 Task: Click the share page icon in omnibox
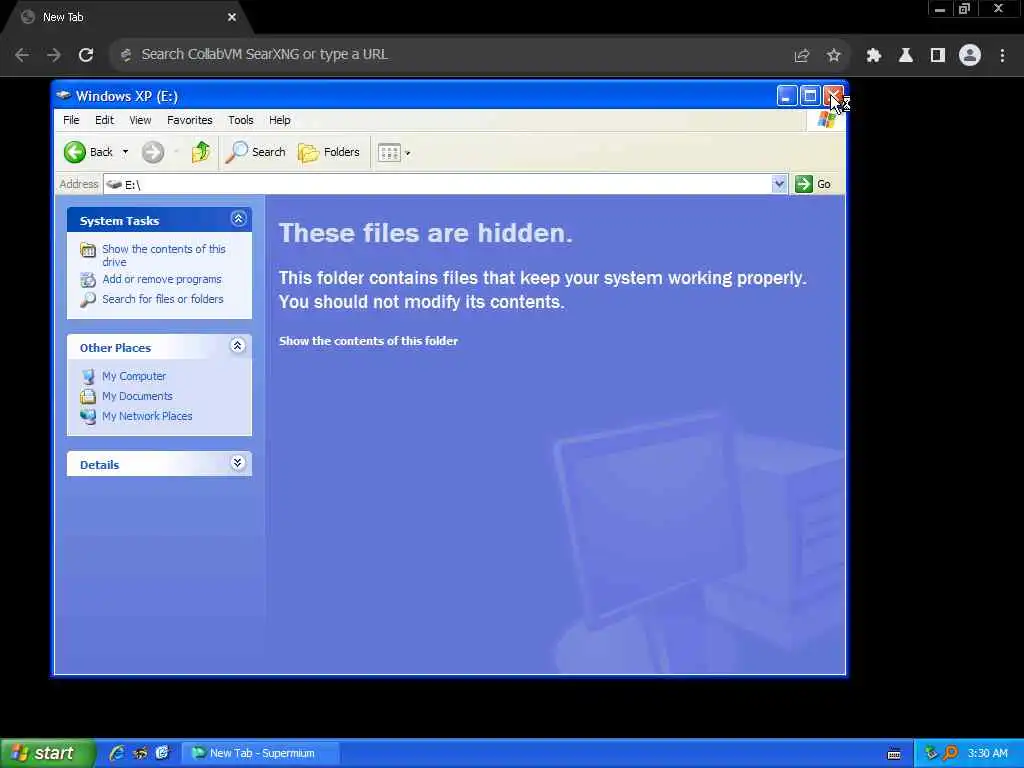tap(801, 56)
